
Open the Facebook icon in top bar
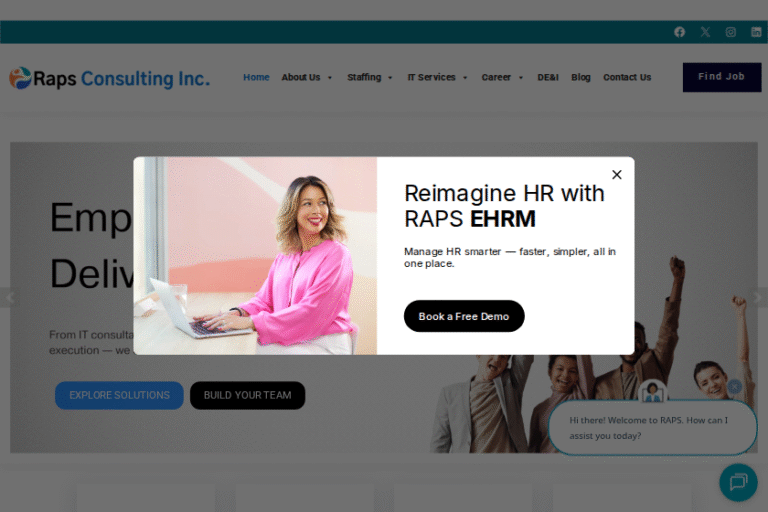pyautogui.click(x=680, y=32)
